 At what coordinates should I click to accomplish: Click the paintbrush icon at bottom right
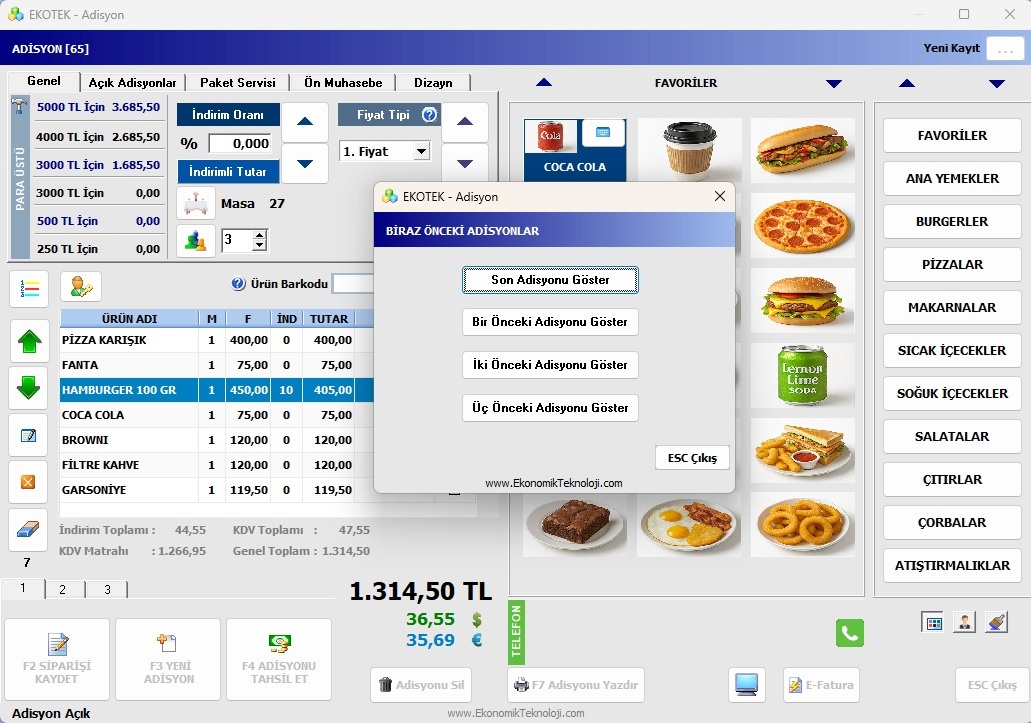(997, 622)
